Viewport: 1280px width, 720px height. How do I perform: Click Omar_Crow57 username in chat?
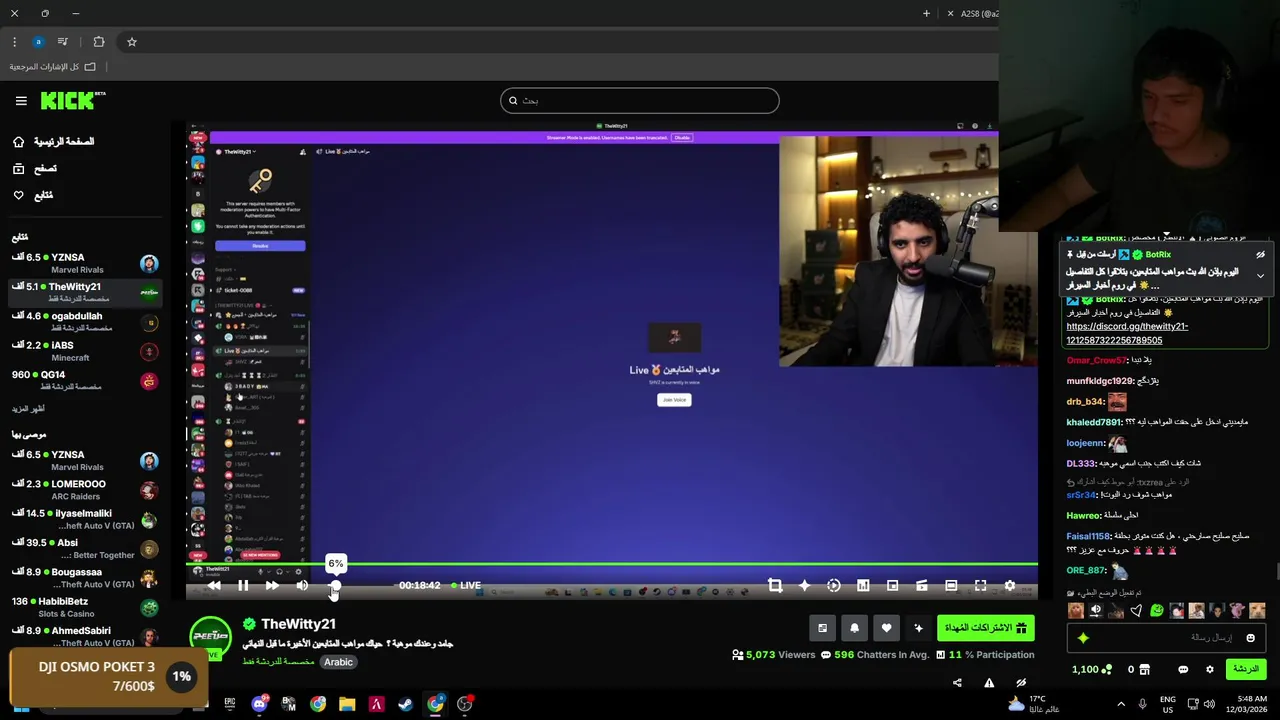click(1096, 360)
